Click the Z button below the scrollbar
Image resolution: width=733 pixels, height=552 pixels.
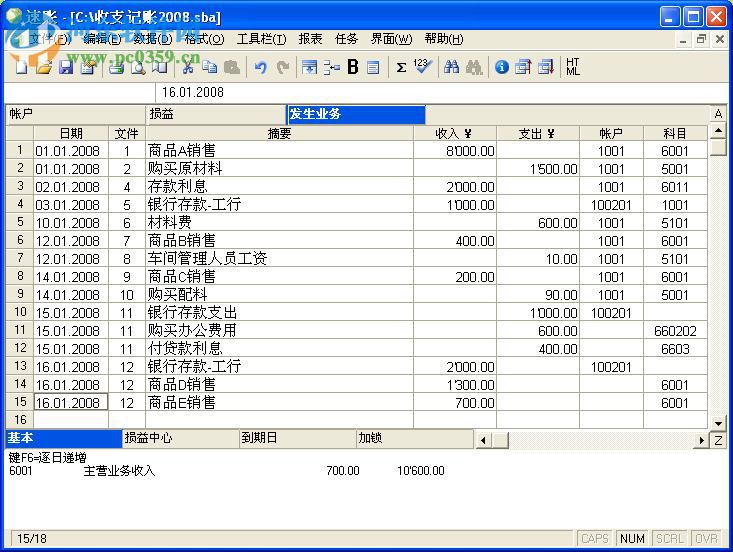[x=719, y=440]
